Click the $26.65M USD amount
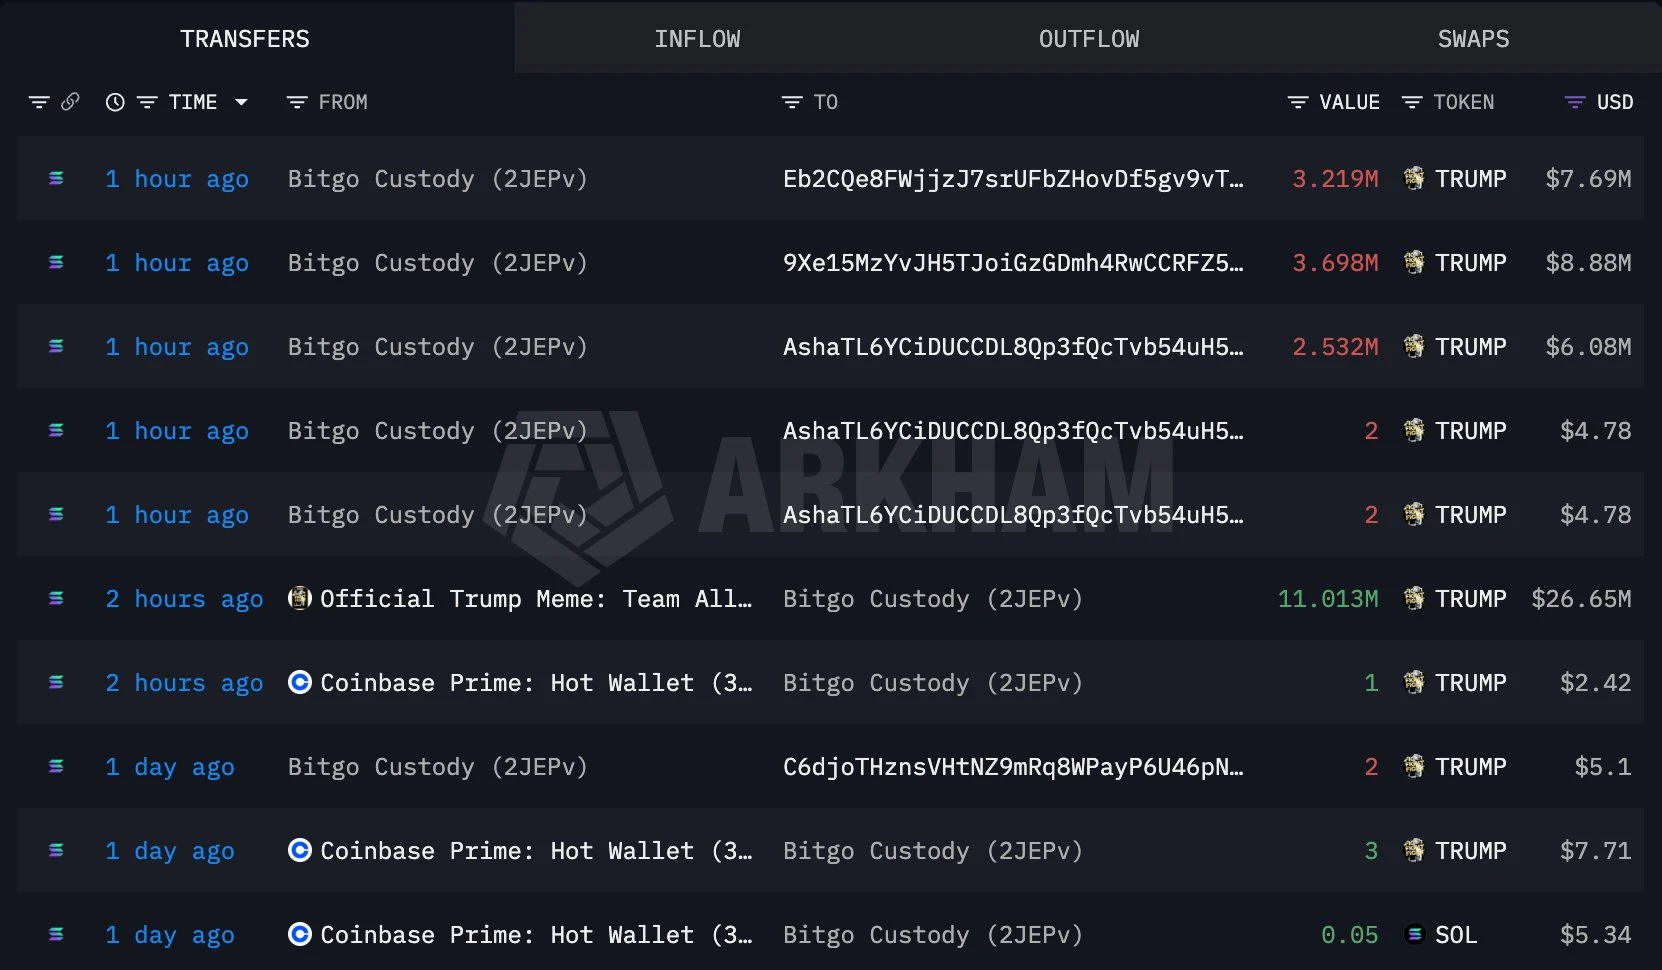 tap(1581, 599)
